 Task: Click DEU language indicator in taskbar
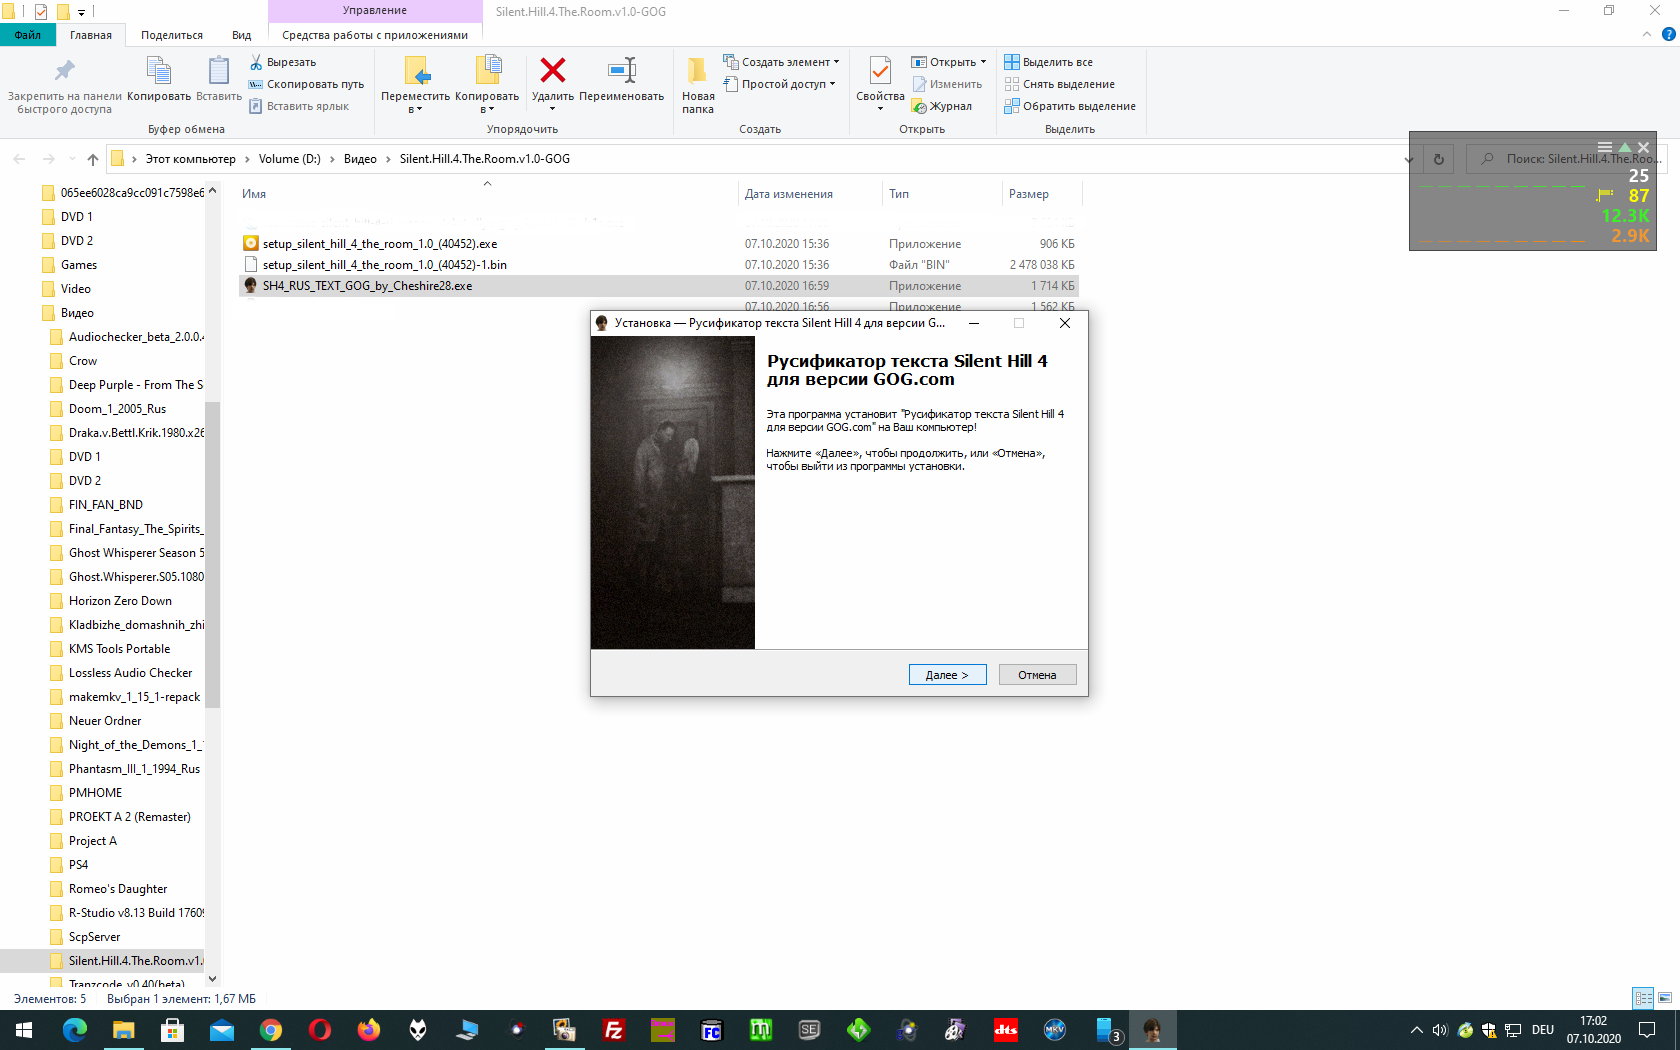[x=1543, y=1030]
